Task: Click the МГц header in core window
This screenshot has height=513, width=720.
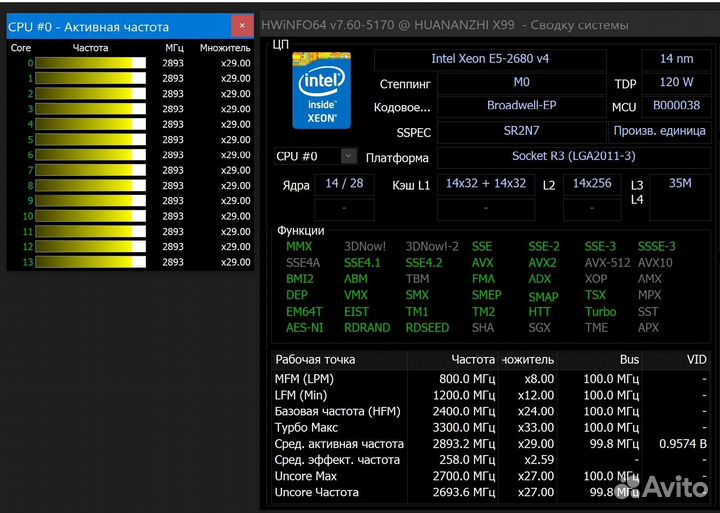Action: [174, 48]
